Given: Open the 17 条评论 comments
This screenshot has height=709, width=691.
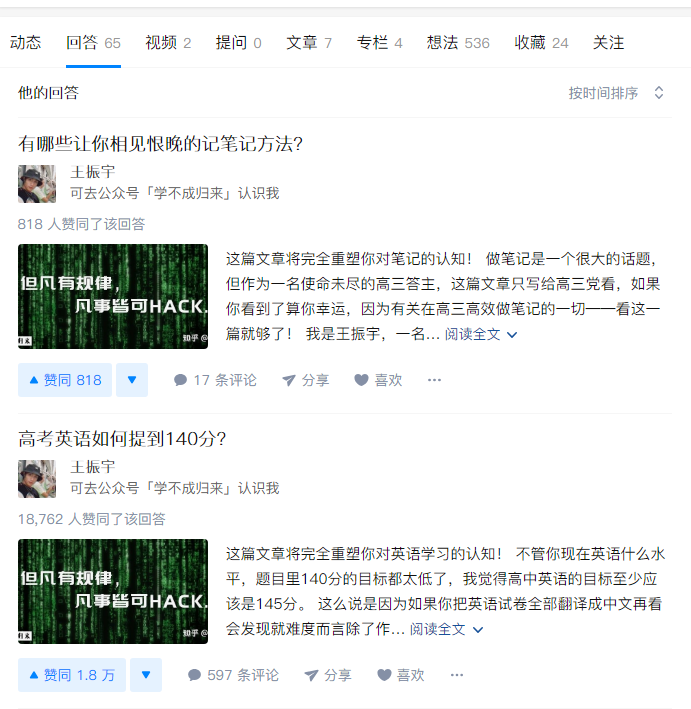Looking at the screenshot, I should coord(215,380).
